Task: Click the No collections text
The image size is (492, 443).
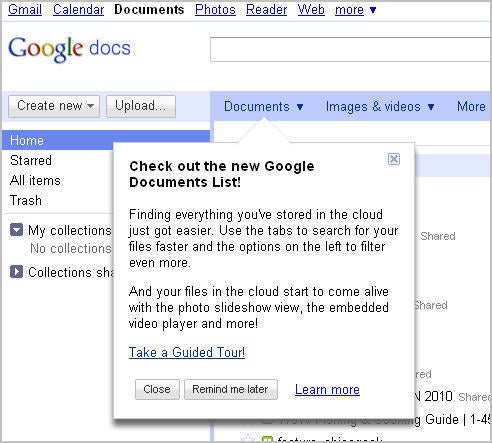Action: click(70, 248)
